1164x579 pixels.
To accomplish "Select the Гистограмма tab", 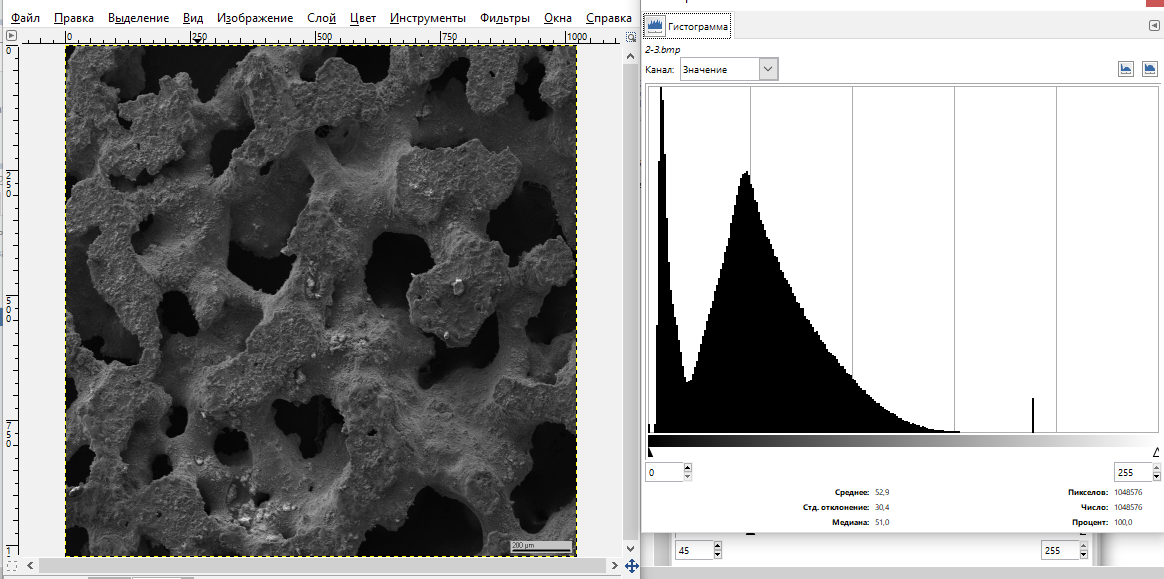I will [688, 26].
